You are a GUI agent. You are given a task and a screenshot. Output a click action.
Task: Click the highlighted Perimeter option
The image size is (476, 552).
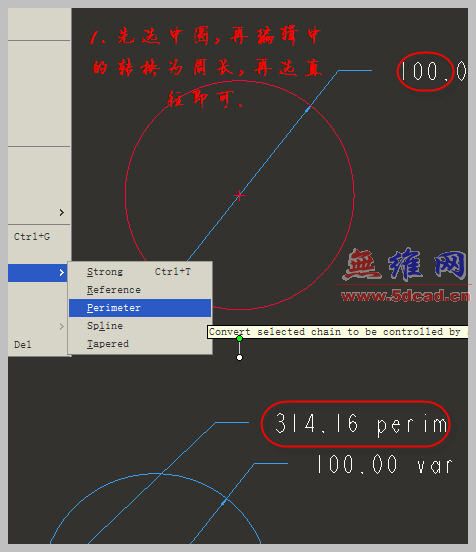pos(140,308)
